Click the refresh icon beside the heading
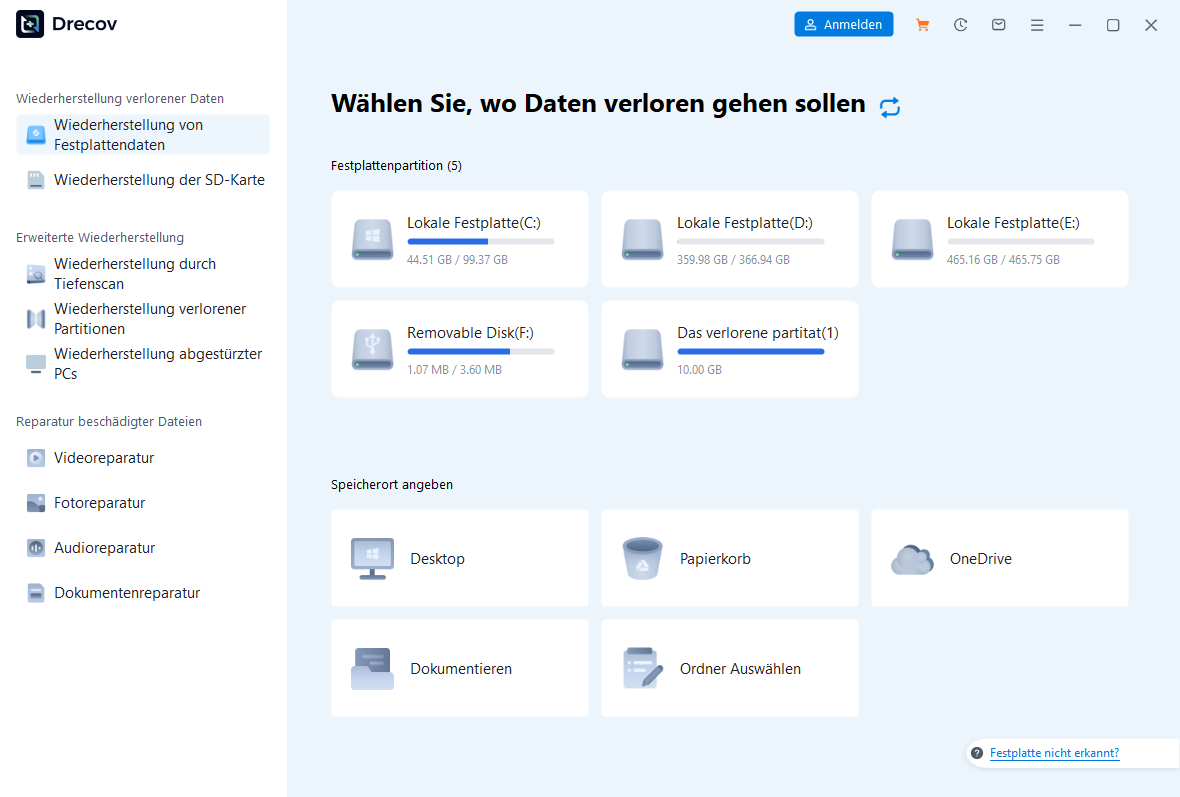This screenshot has height=797, width=1180. (890, 107)
